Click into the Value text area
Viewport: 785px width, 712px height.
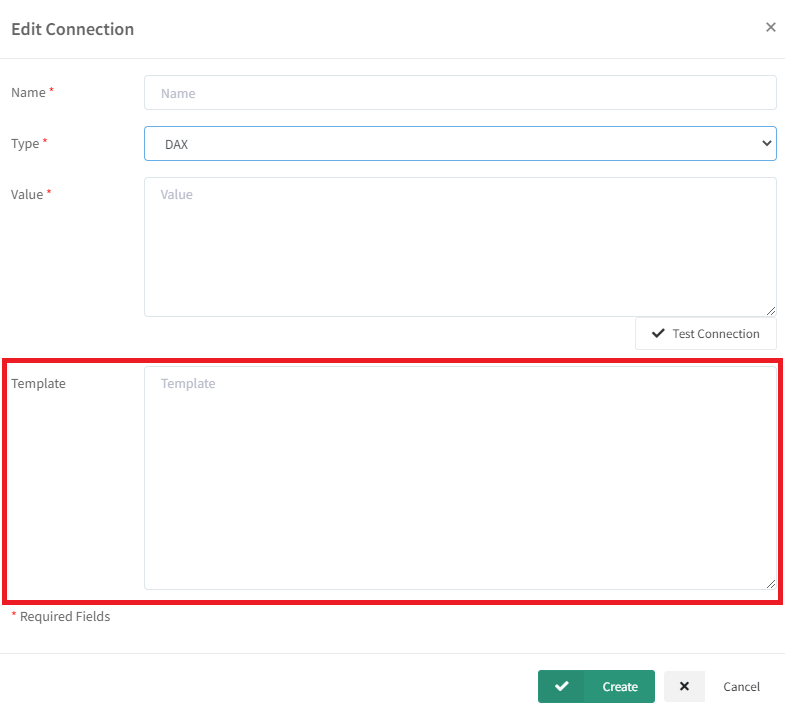pyautogui.click(x=460, y=247)
